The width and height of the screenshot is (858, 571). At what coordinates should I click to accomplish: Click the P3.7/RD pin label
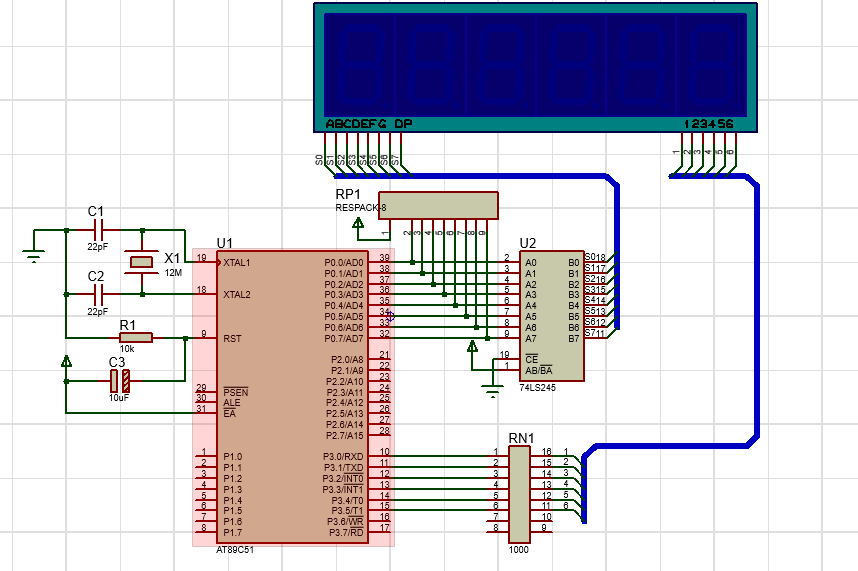[346, 532]
